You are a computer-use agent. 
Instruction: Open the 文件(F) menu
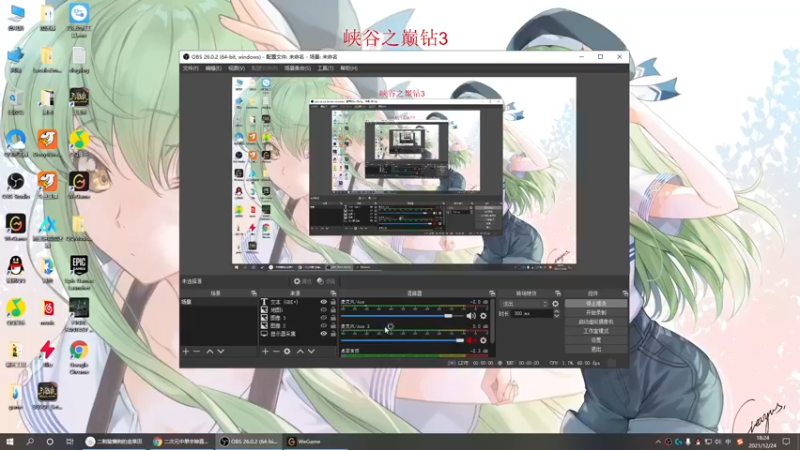point(190,68)
